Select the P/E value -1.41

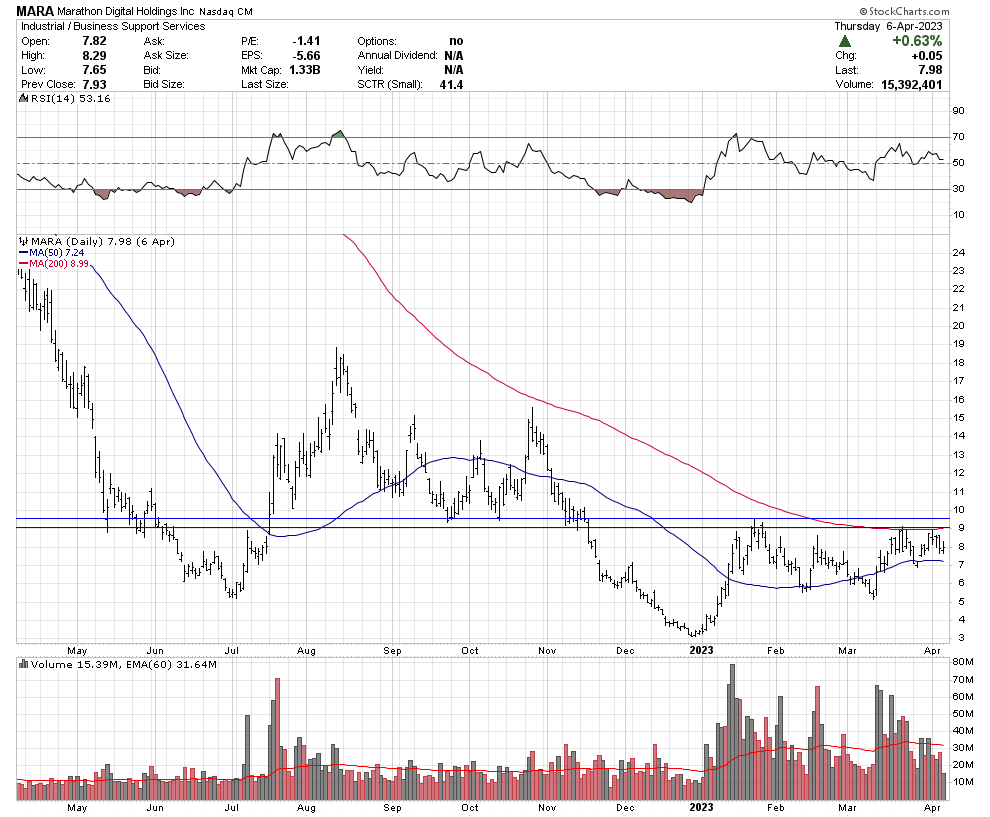306,41
